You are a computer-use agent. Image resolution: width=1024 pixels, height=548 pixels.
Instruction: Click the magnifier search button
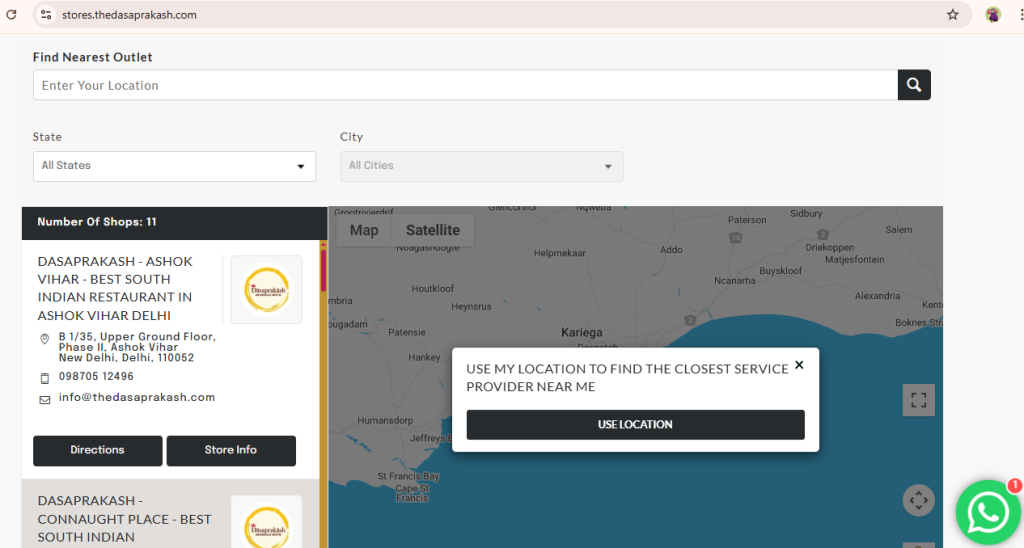[914, 85]
